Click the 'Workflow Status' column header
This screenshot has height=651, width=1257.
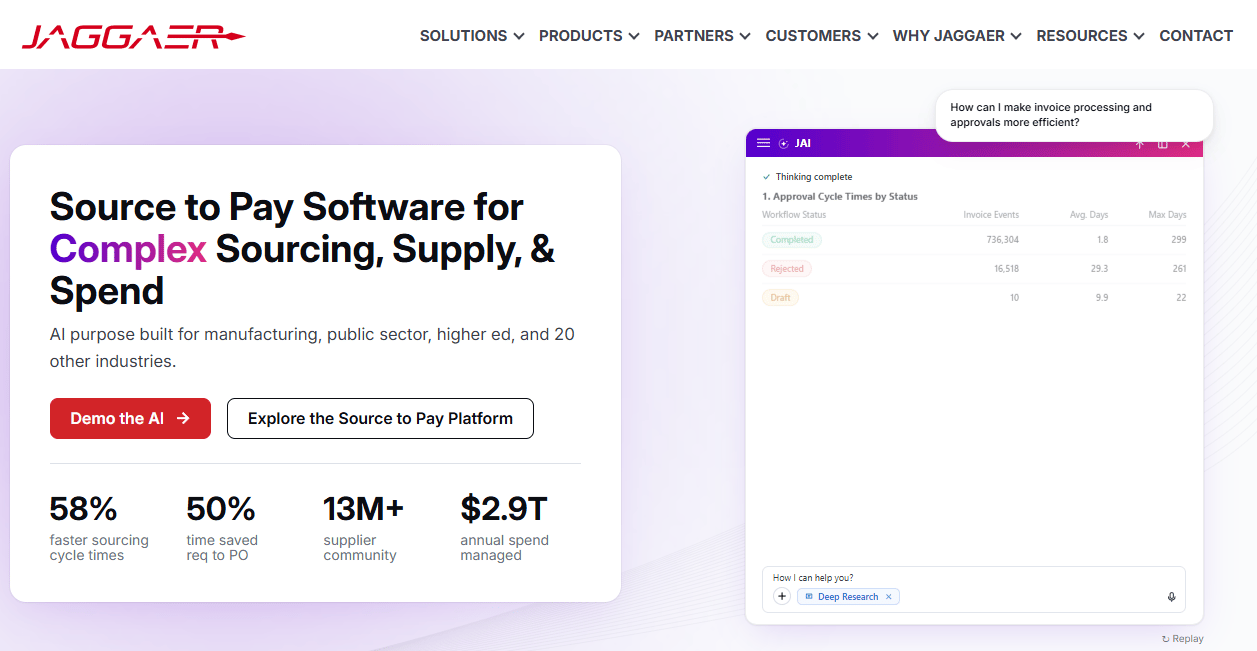(x=794, y=215)
